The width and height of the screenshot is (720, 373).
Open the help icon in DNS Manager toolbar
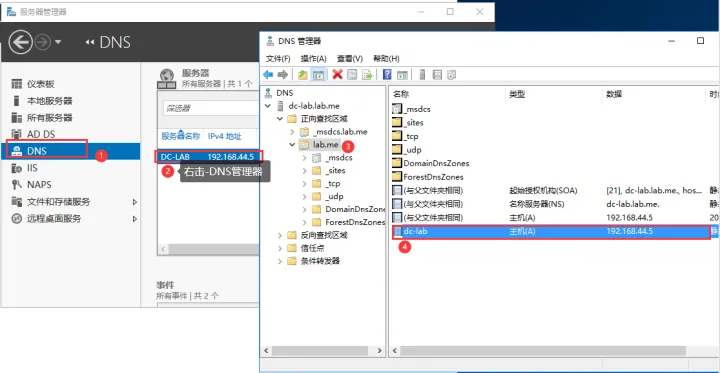coord(388,74)
